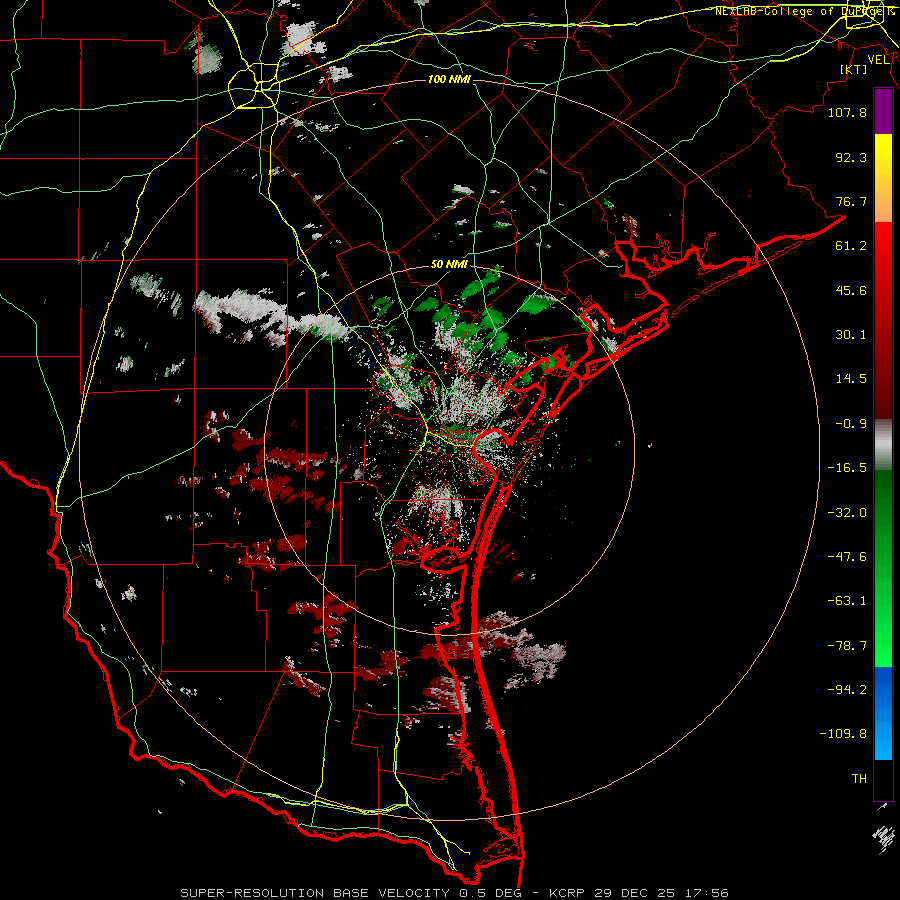
Task: Click the 100 NMI range ring label
Action: tap(449, 79)
